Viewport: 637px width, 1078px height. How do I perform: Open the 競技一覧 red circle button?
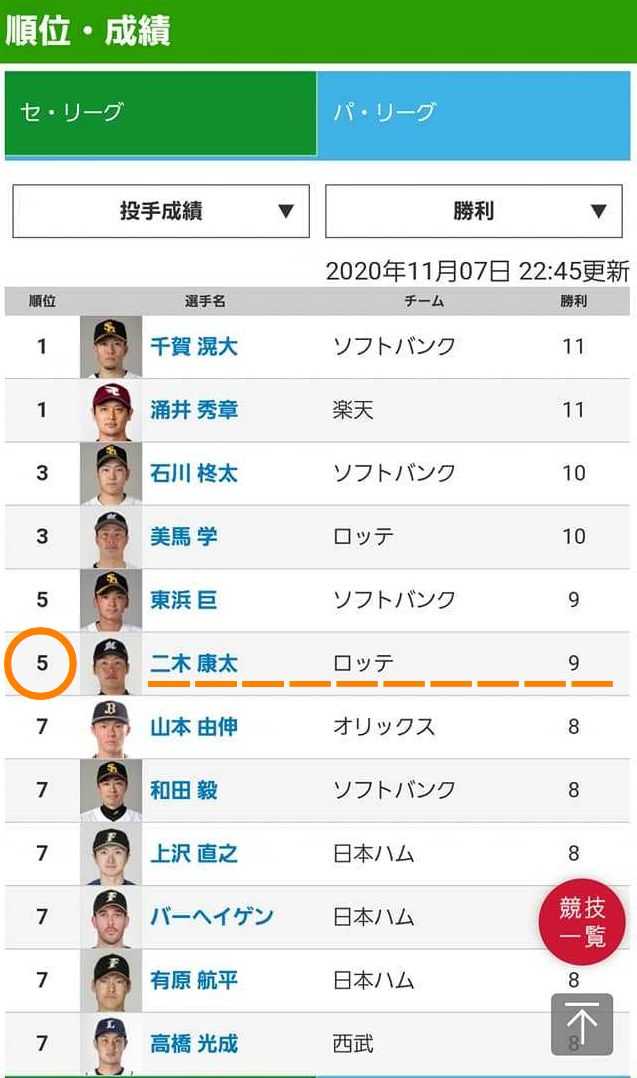click(582, 922)
